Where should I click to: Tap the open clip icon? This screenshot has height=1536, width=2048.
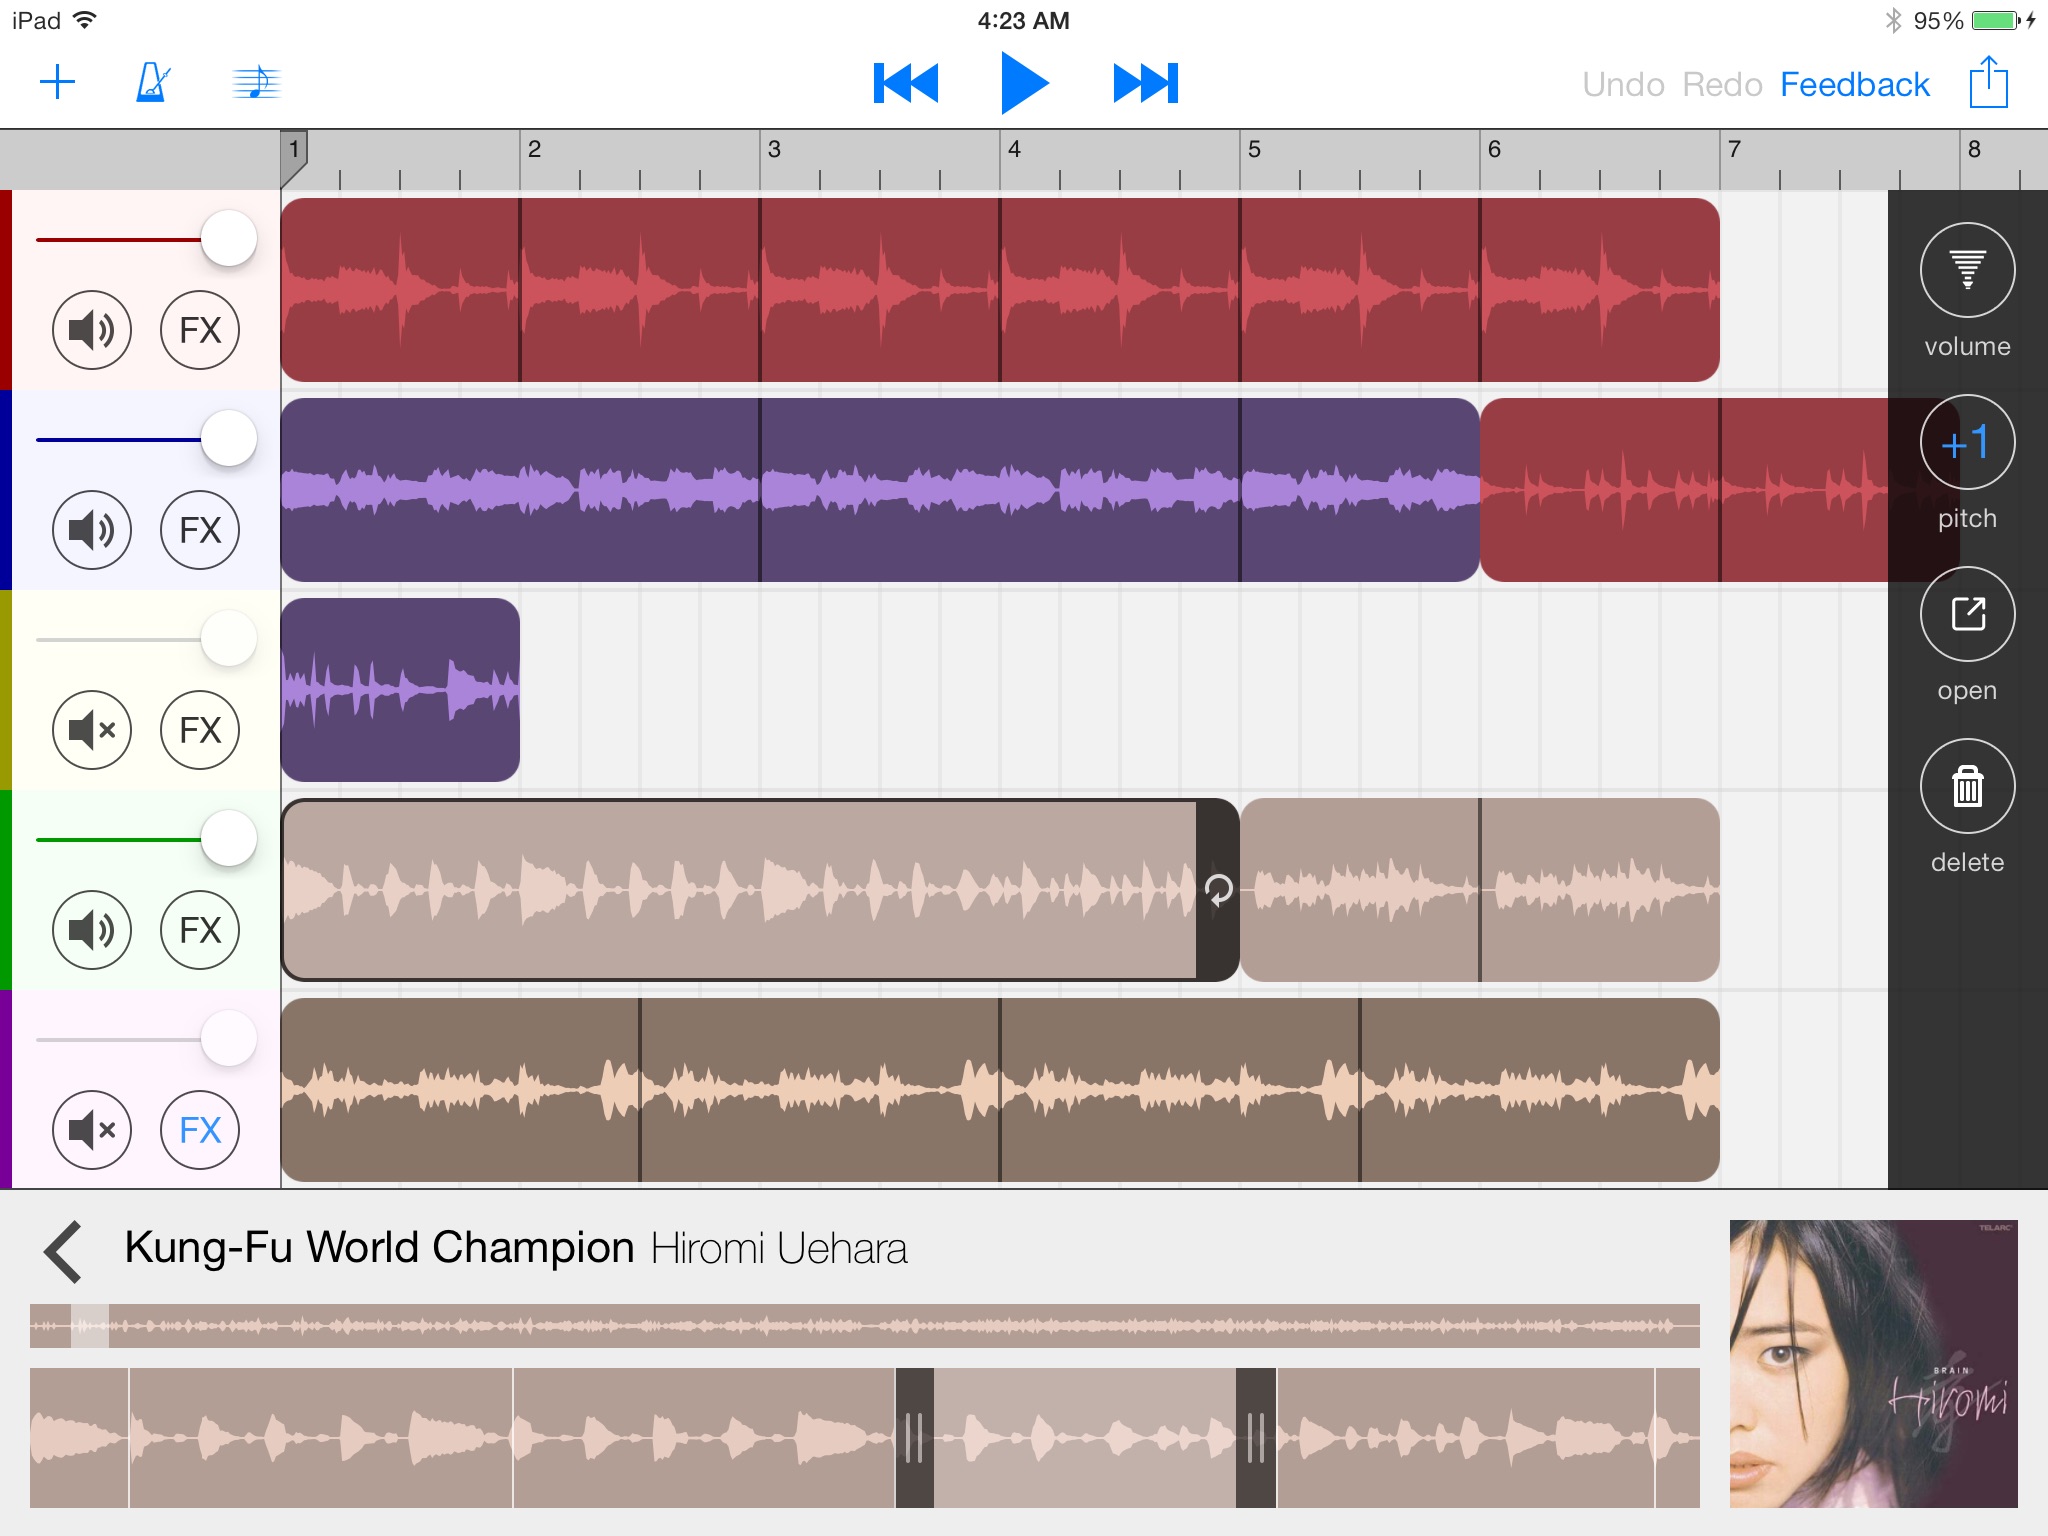click(x=1967, y=614)
